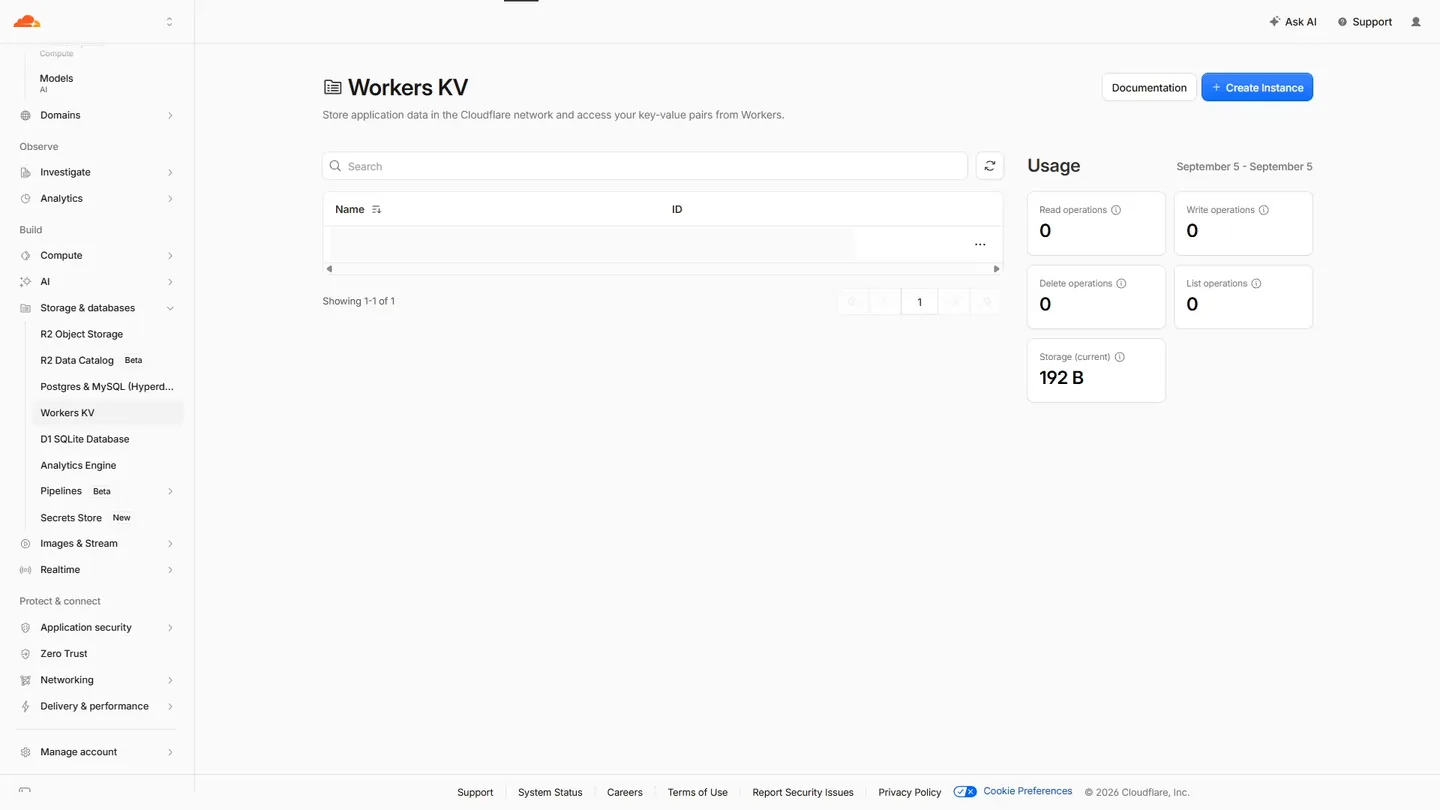This screenshot has height=810, width=1440.
Task: Show info for Write operations
Action: tap(1264, 210)
